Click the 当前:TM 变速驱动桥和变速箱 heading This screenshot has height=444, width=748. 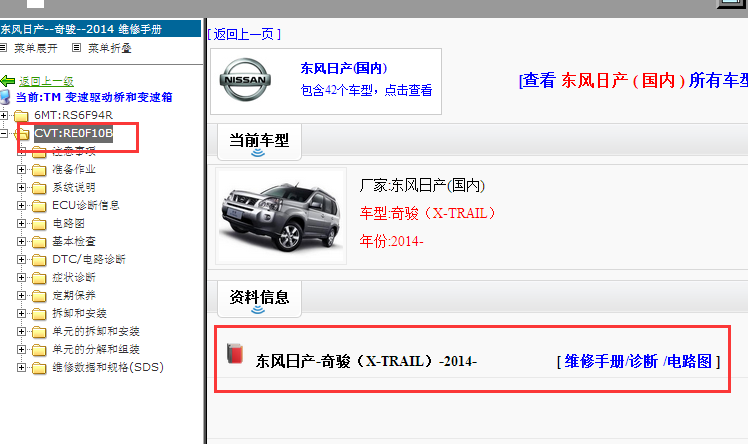click(94, 97)
